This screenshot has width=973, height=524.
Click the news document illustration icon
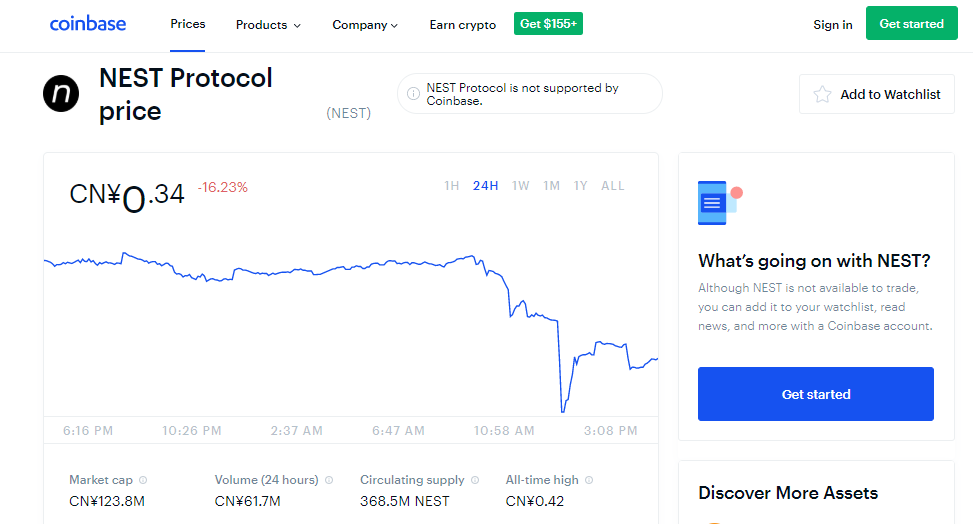pyautogui.click(x=720, y=202)
